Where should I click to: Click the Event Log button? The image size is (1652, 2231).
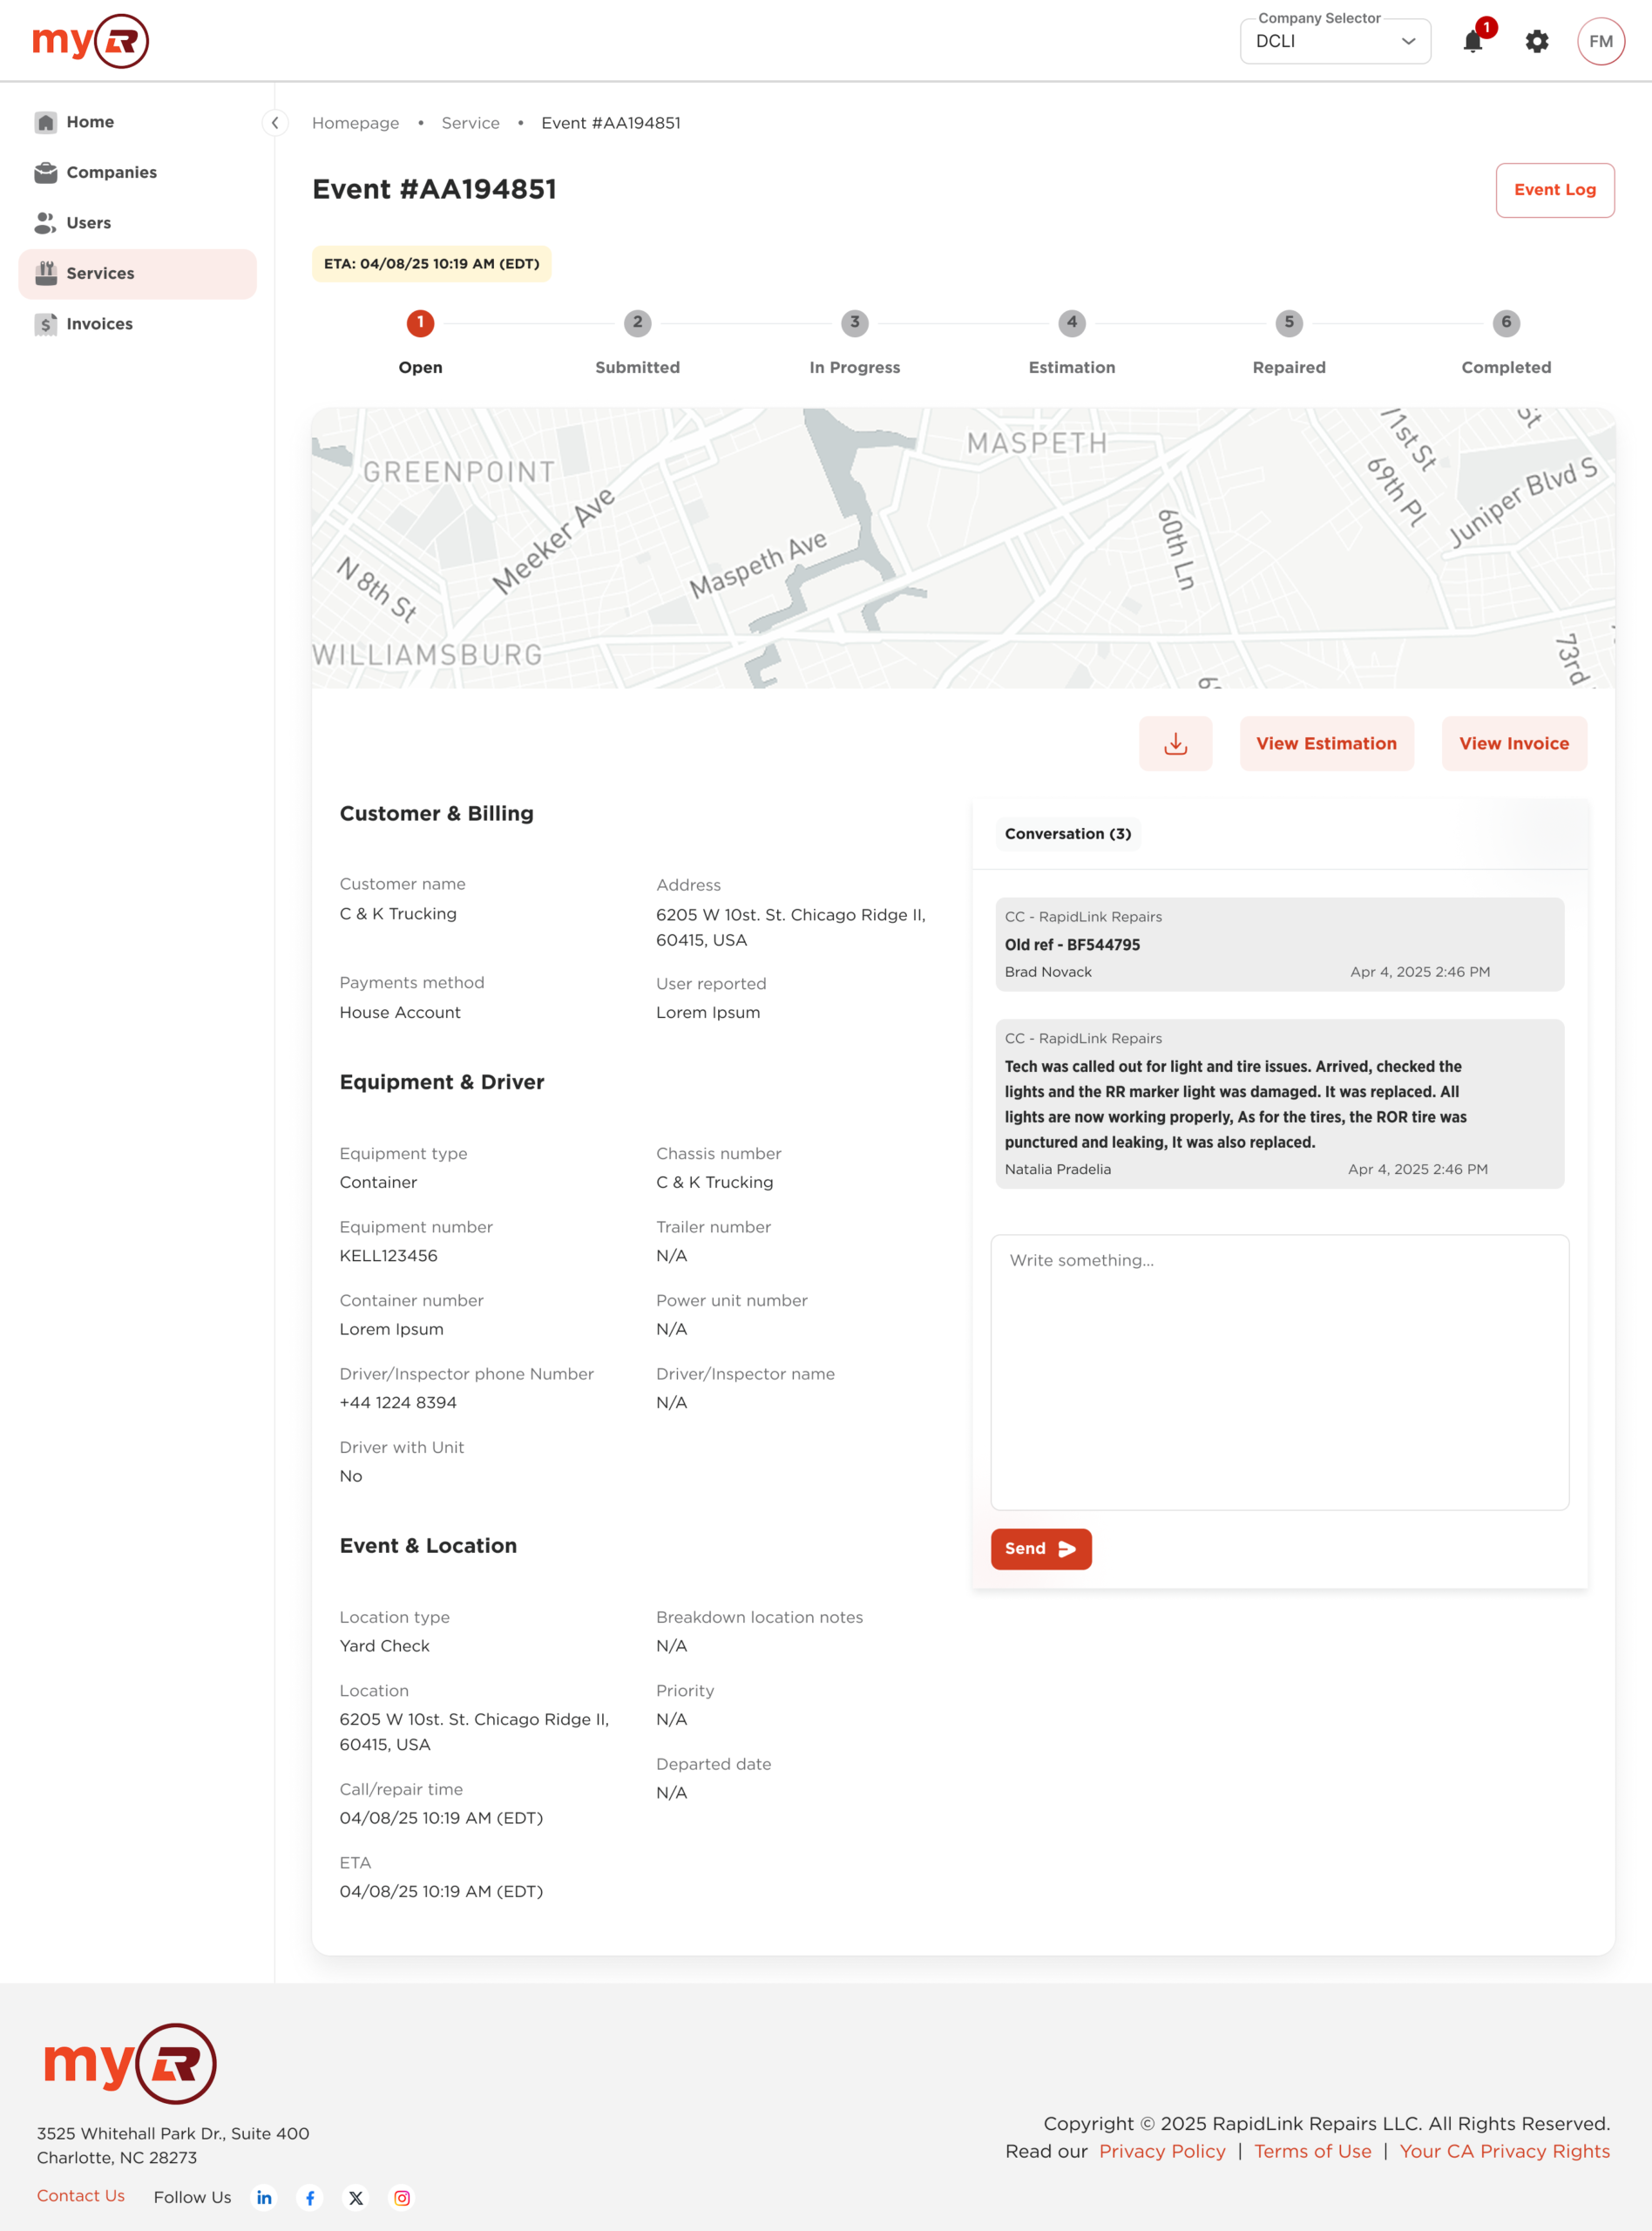coord(1554,190)
